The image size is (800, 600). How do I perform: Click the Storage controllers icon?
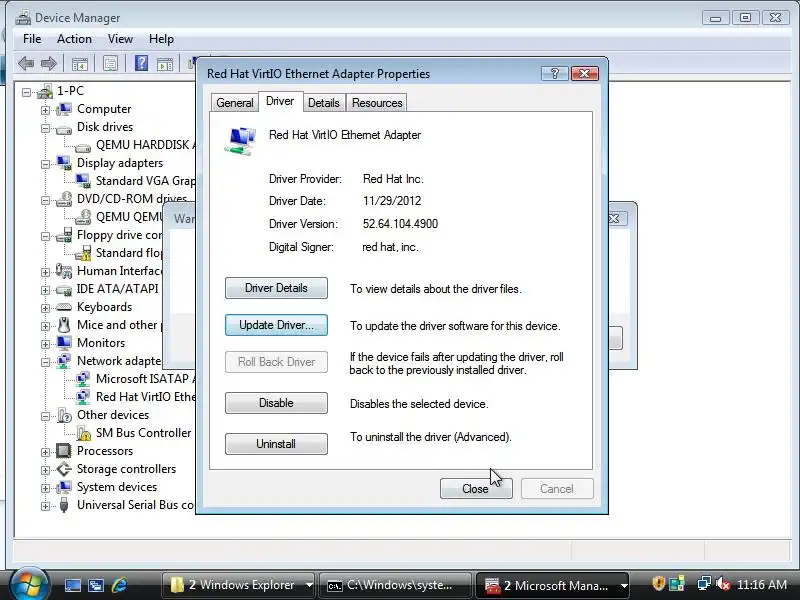[64, 469]
